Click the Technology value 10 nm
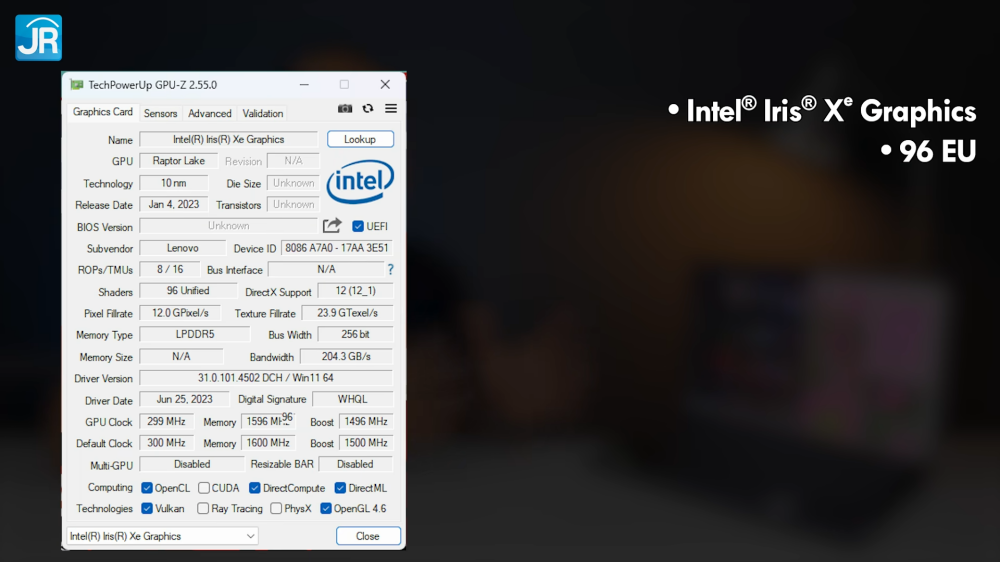The width and height of the screenshot is (1000, 562). pyautogui.click(x=173, y=183)
